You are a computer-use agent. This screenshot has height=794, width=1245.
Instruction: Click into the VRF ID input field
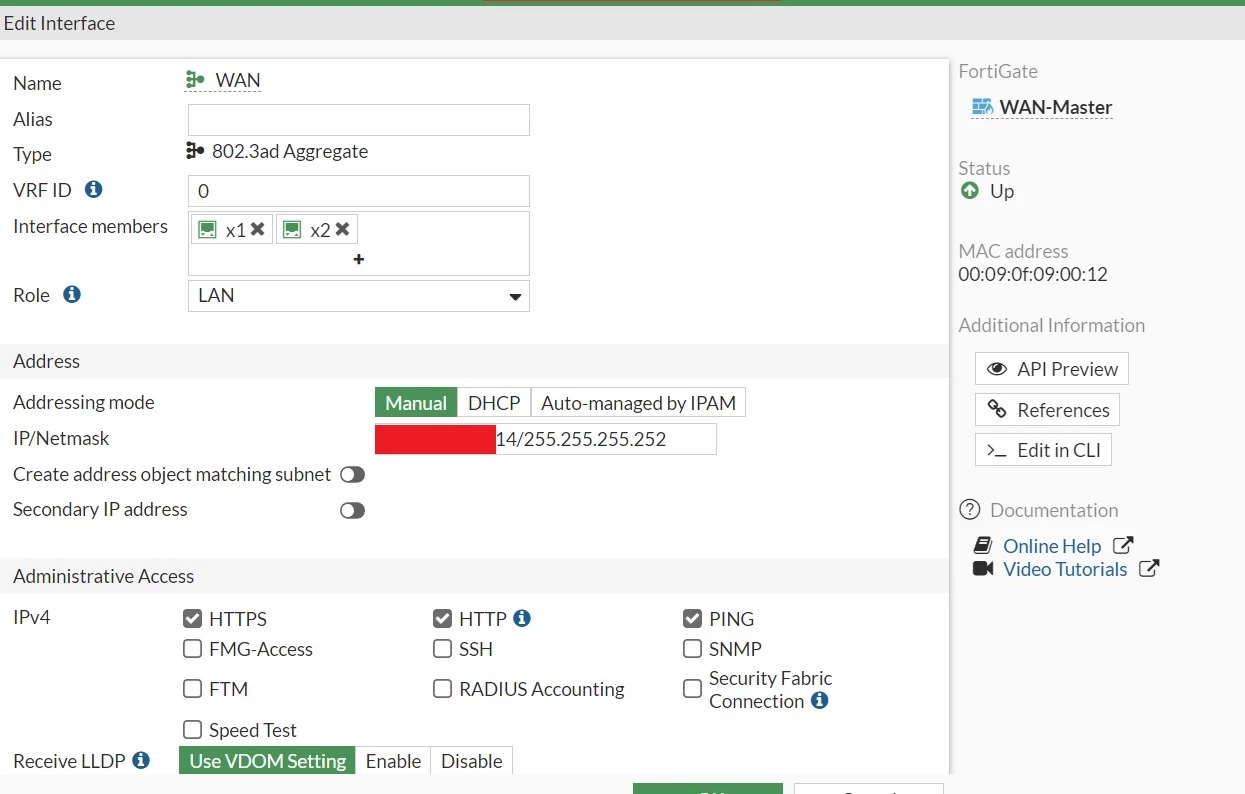click(359, 191)
